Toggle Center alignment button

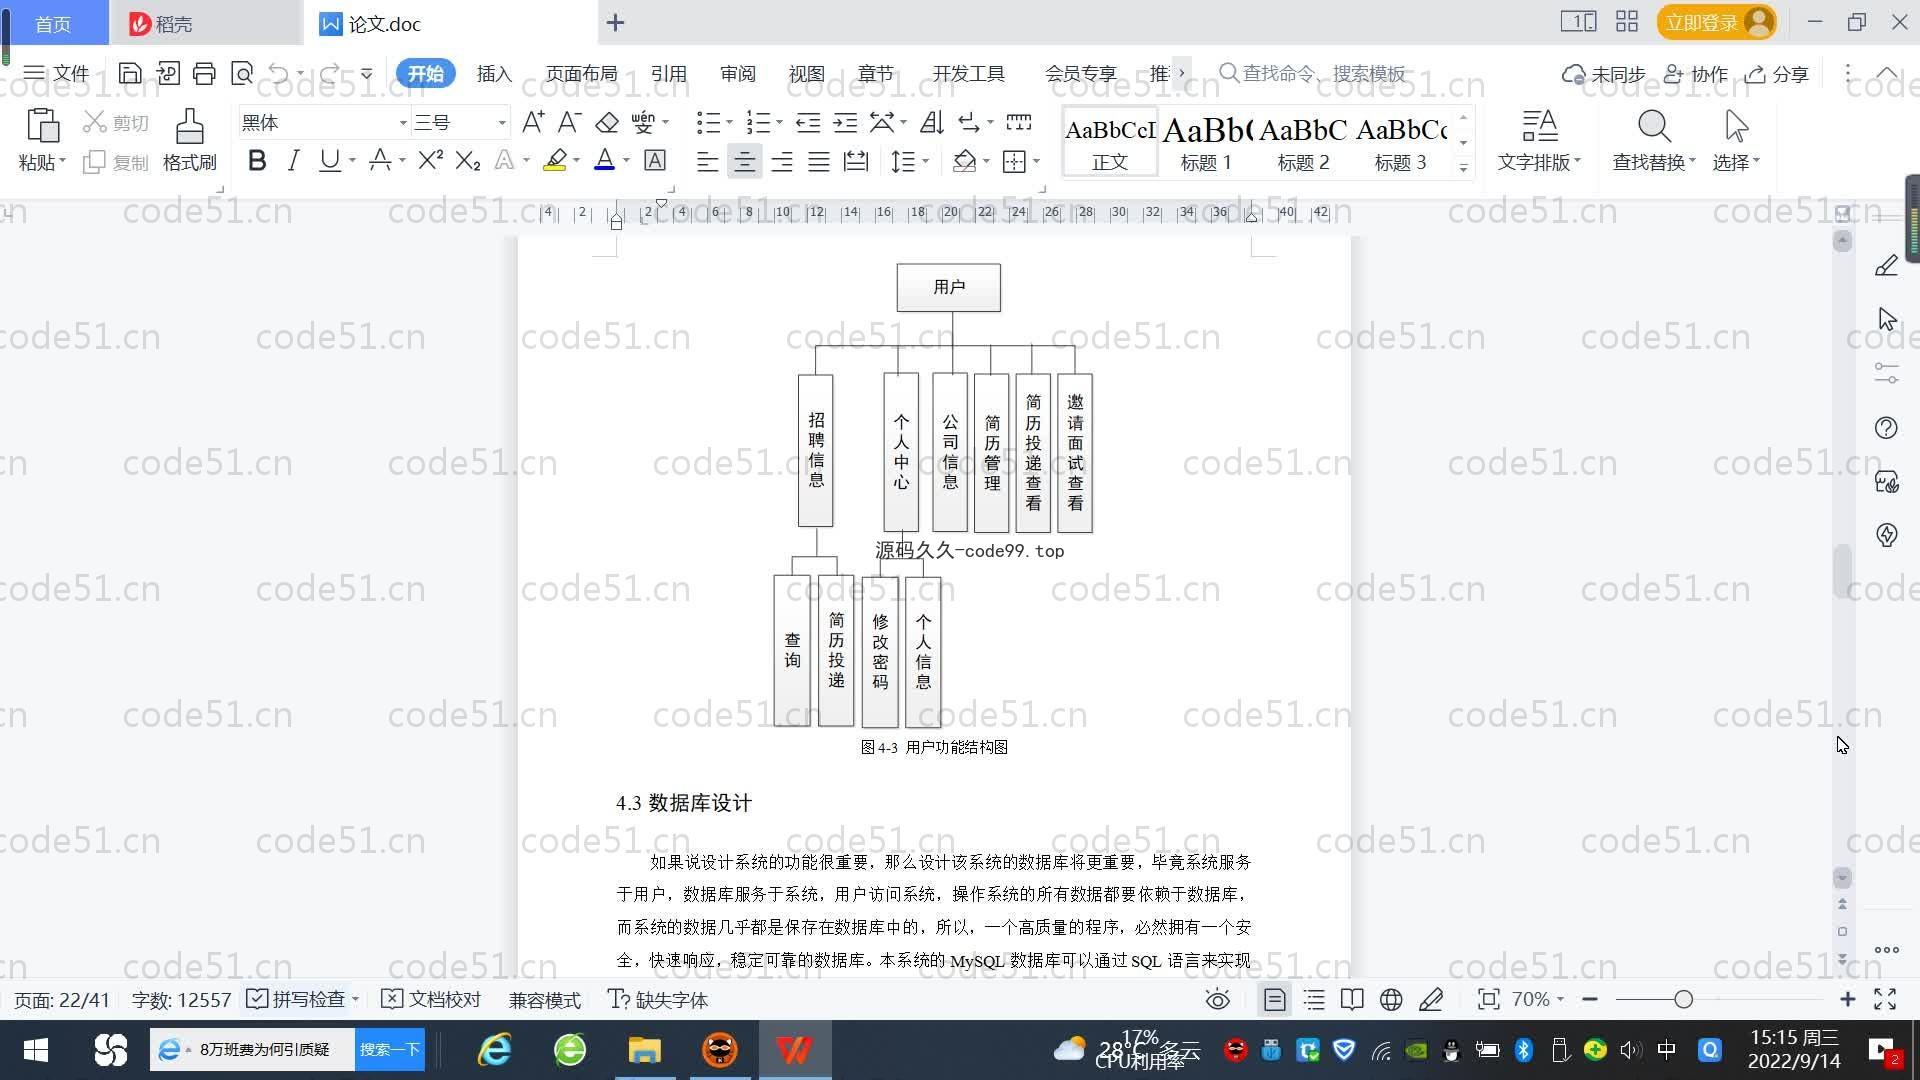(x=744, y=161)
